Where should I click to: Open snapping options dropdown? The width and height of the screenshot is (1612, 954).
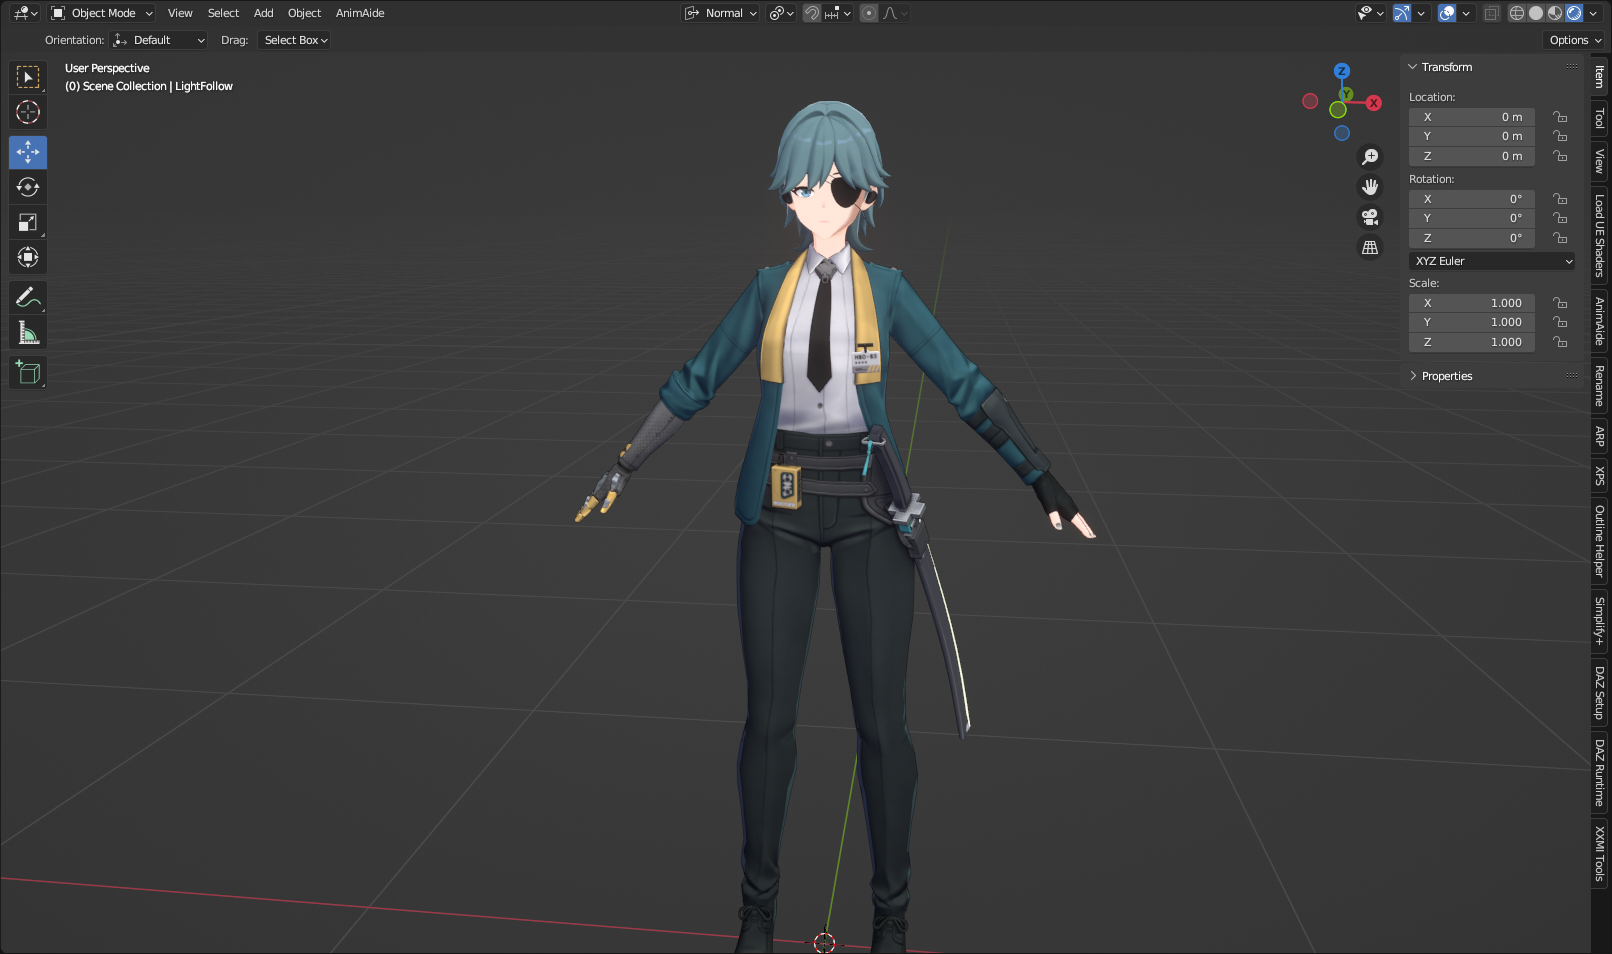coord(838,13)
